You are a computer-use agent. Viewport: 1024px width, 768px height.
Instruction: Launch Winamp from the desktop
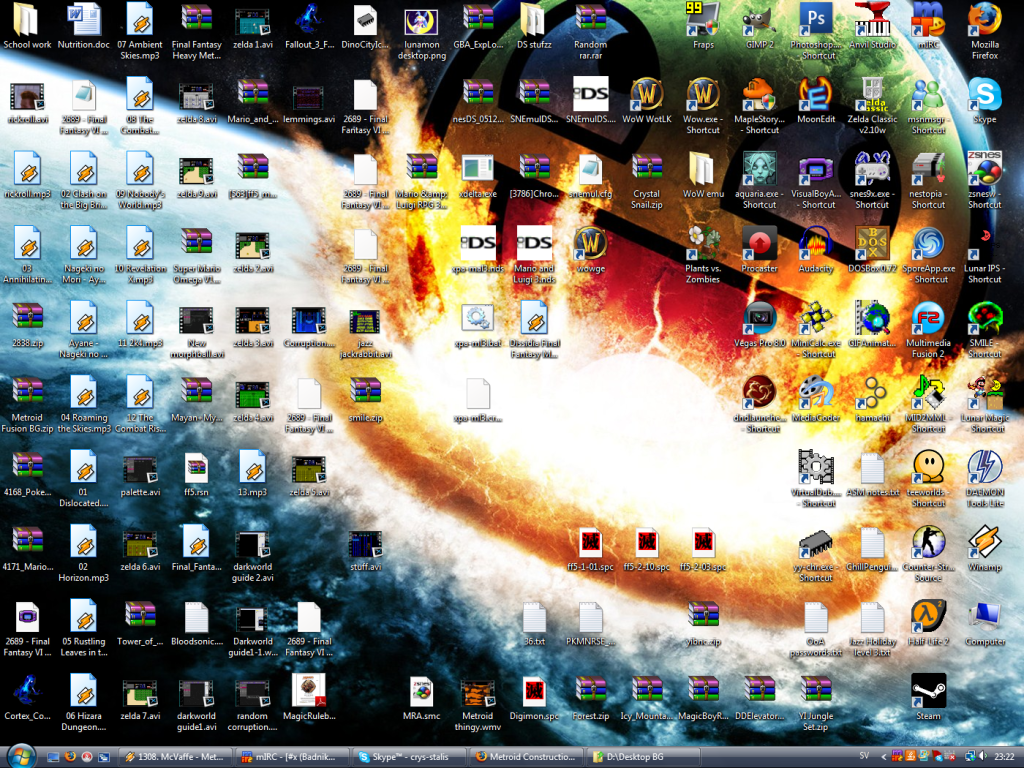(984, 544)
